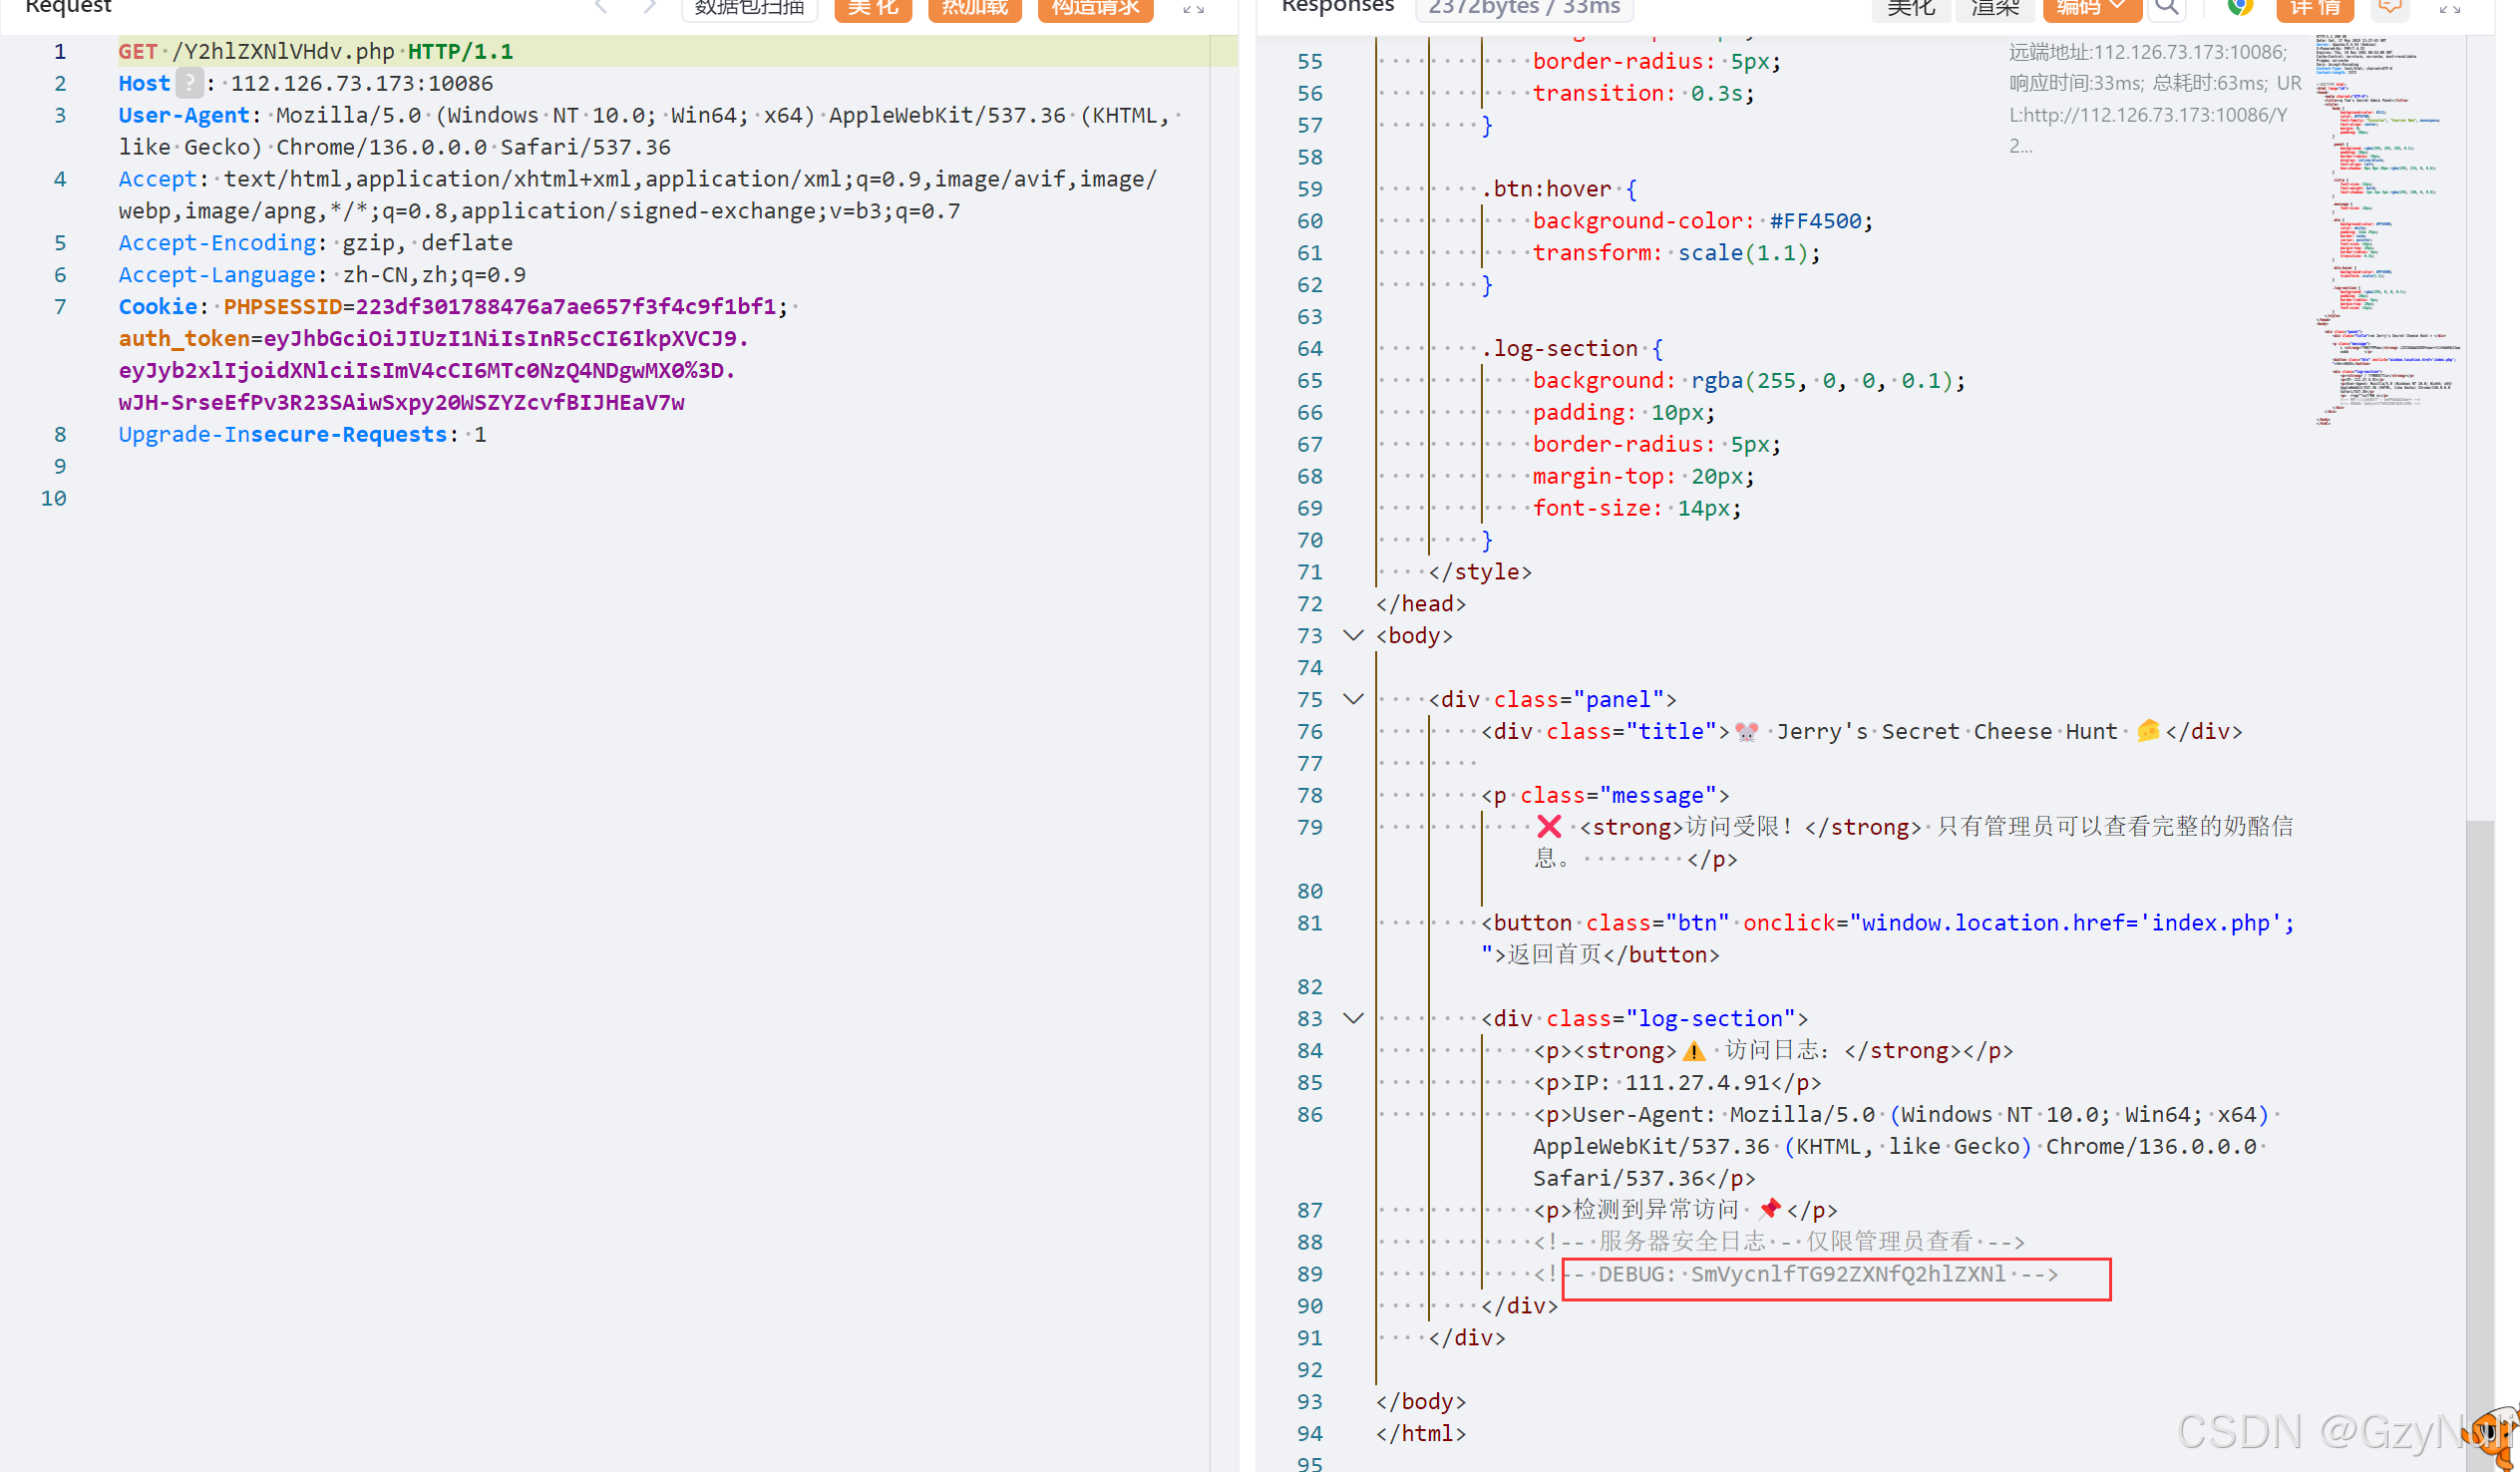Image resolution: width=2520 pixels, height=1472 pixels.
Task: Toggle 渲染 render mode in Responses
Action: click(1995, 8)
